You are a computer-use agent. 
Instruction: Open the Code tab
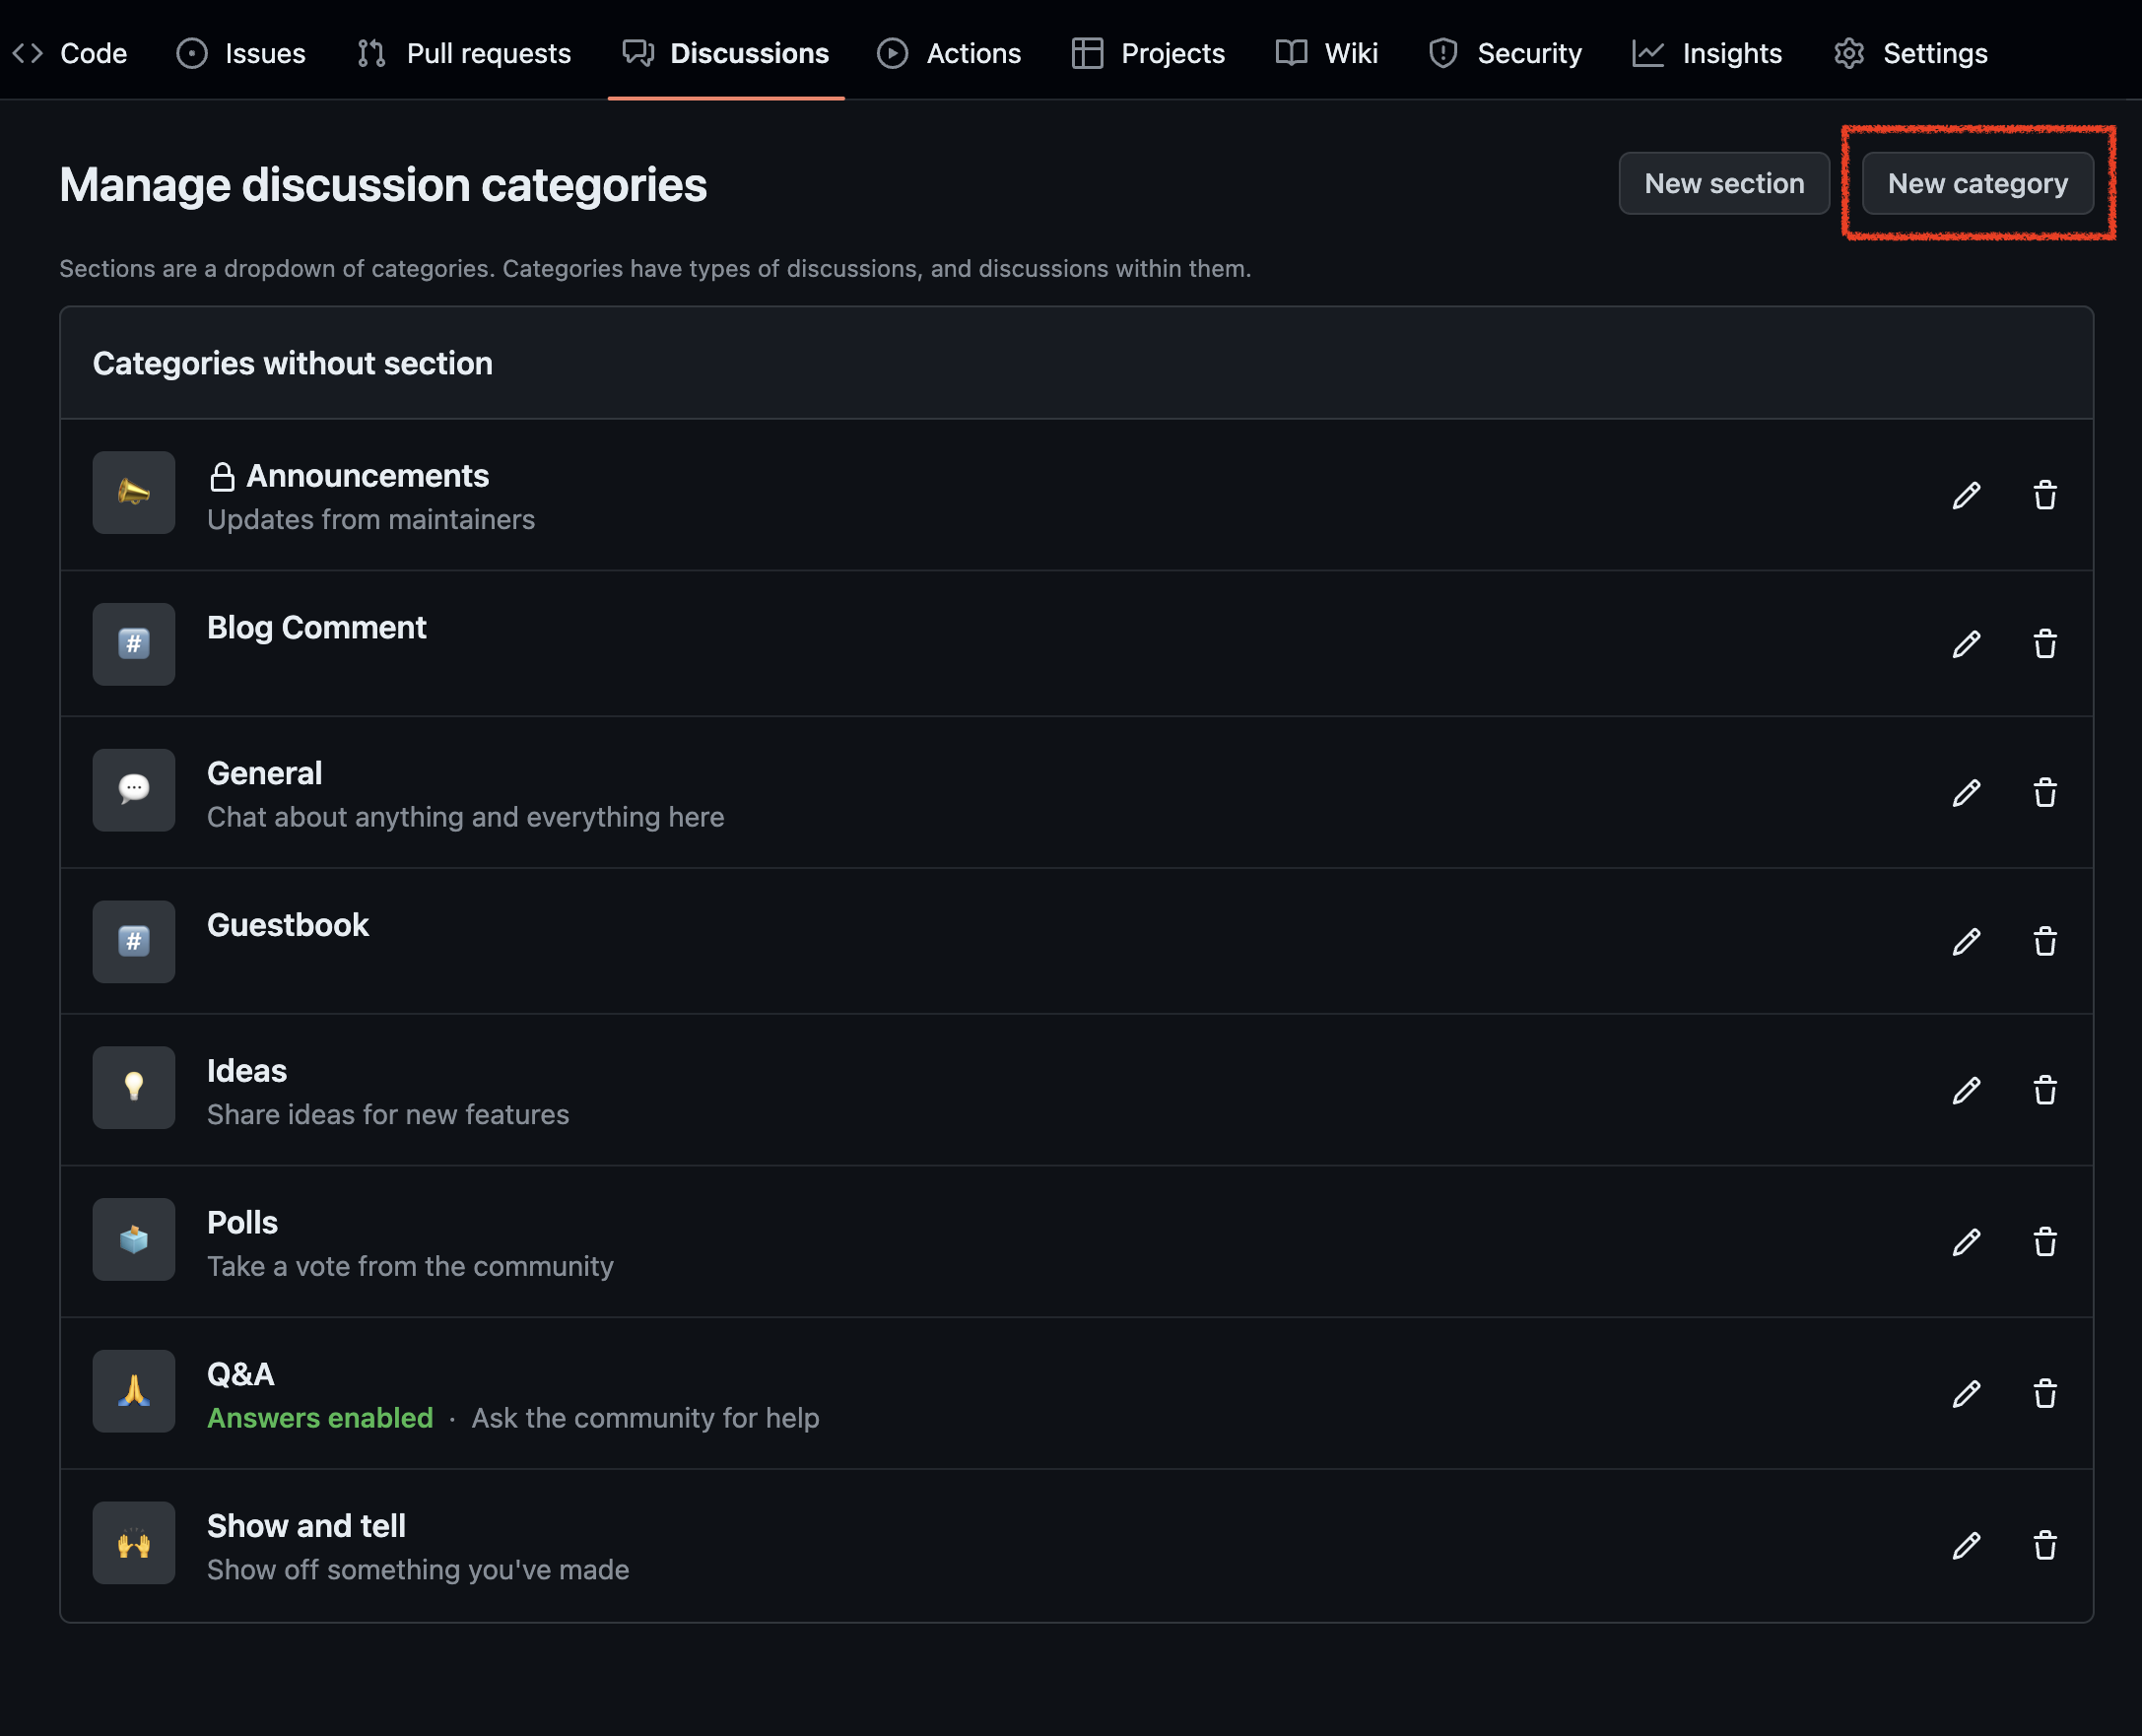(70, 53)
